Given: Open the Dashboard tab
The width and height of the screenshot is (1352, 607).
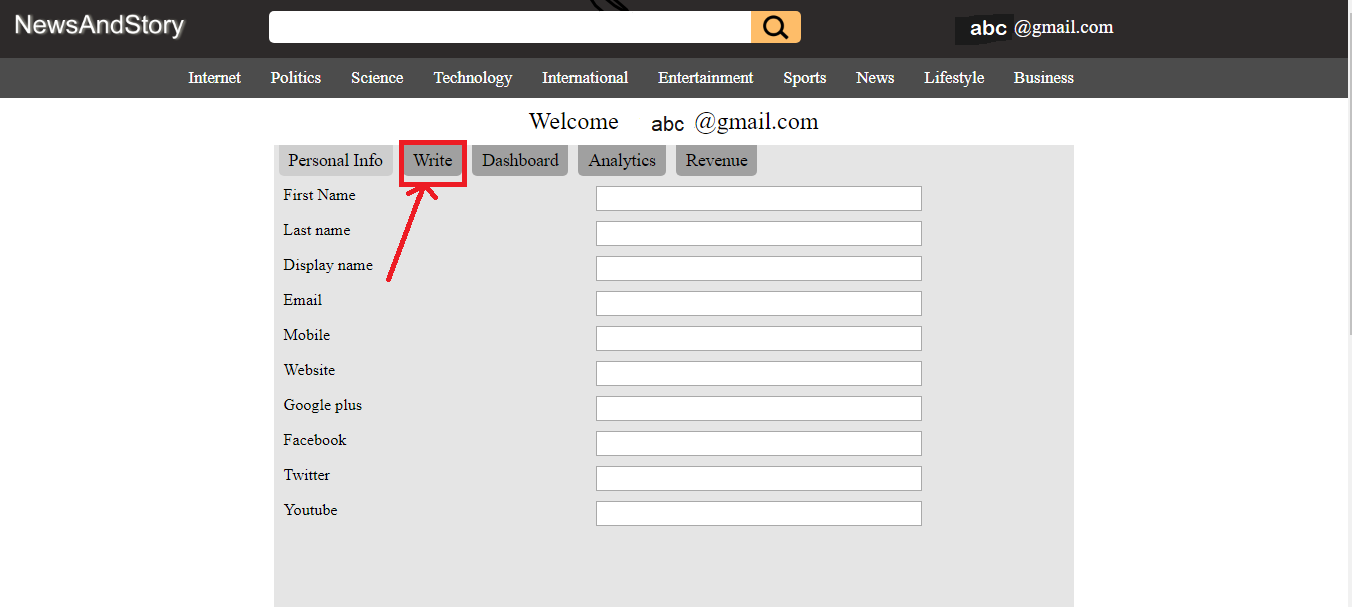Looking at the screenshot, I should click(520, 161).
